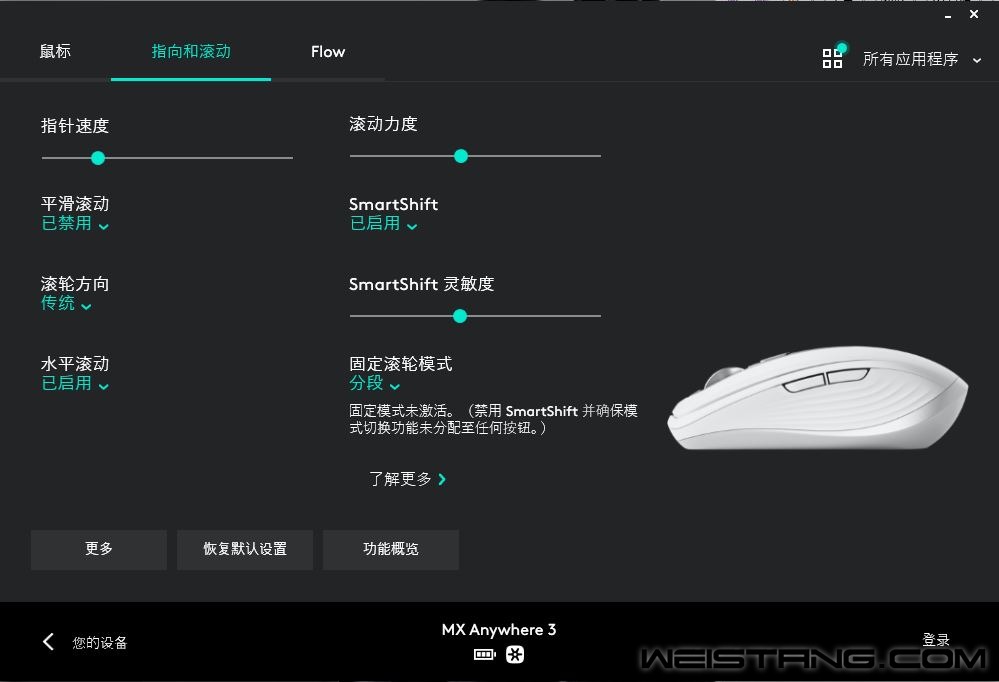Image resolution: width=999 pixels, height=682 pixels.
Task: Click the 功能概览 button
Action: click(391, 549)
